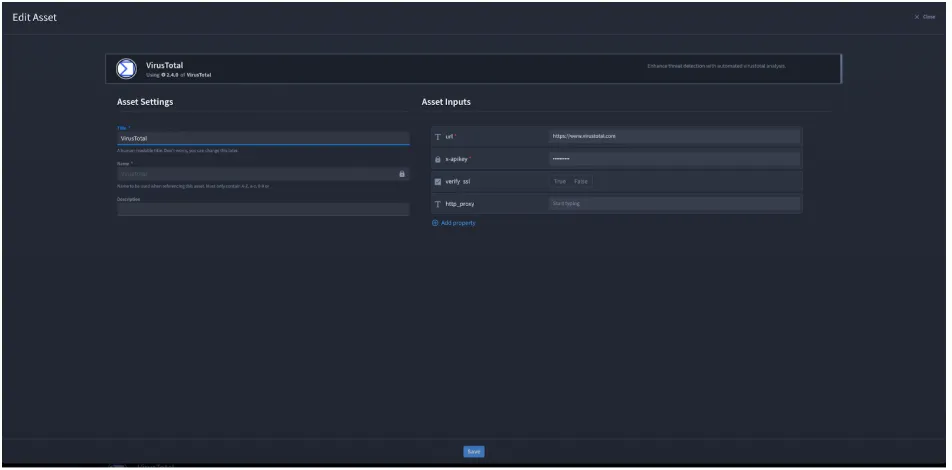Image resolution: width=952 pixels, height=470 pixels.
Task: Click the Add property link
Action: [454, 223]
